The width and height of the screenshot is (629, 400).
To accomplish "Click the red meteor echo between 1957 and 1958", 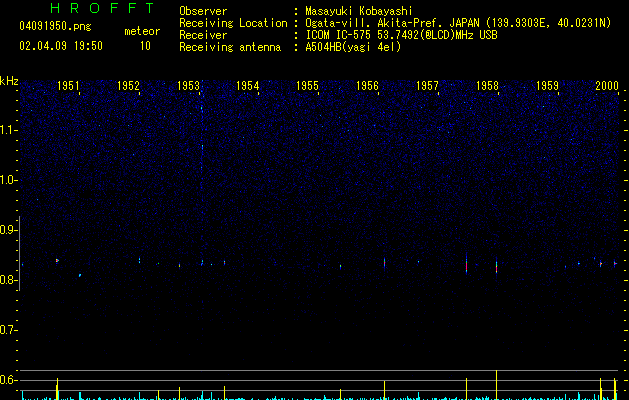I will (x=467, y=265).
